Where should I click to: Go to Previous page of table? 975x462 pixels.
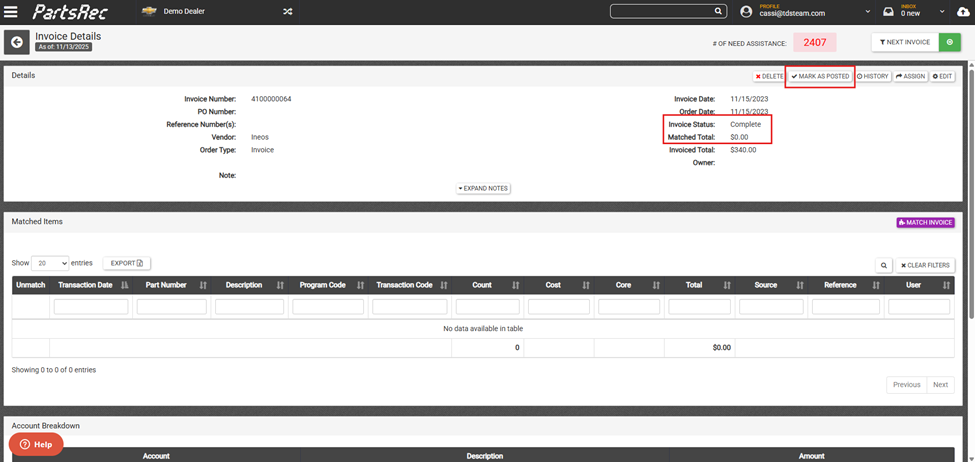906,385
